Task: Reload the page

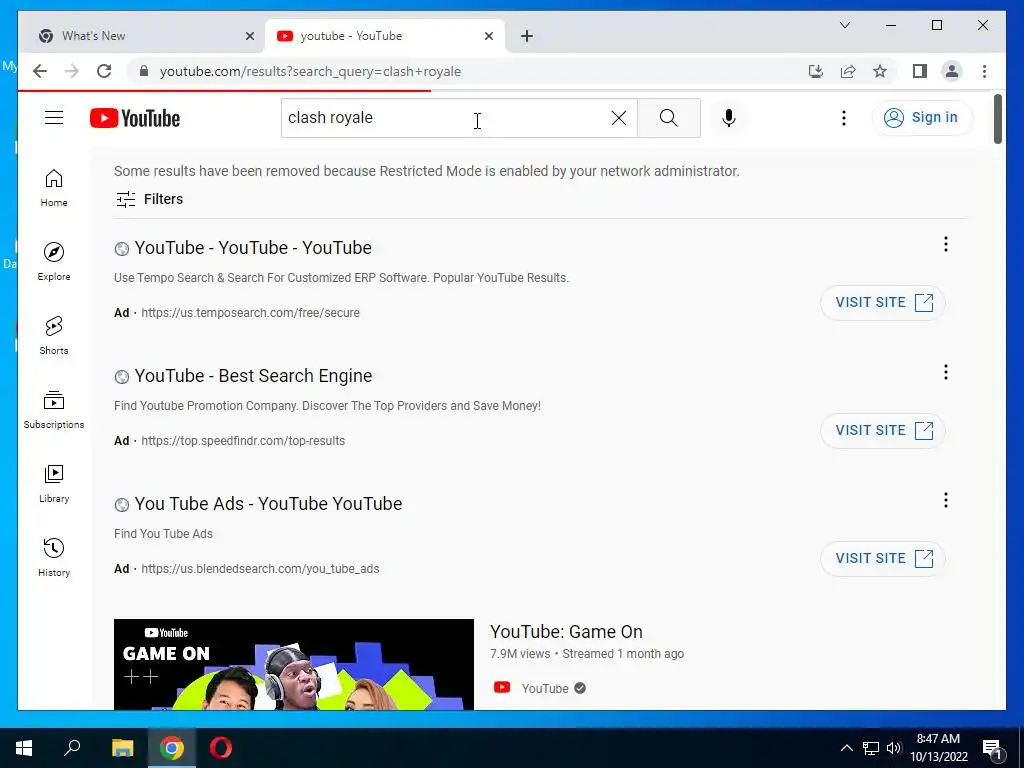Action: 104,71
